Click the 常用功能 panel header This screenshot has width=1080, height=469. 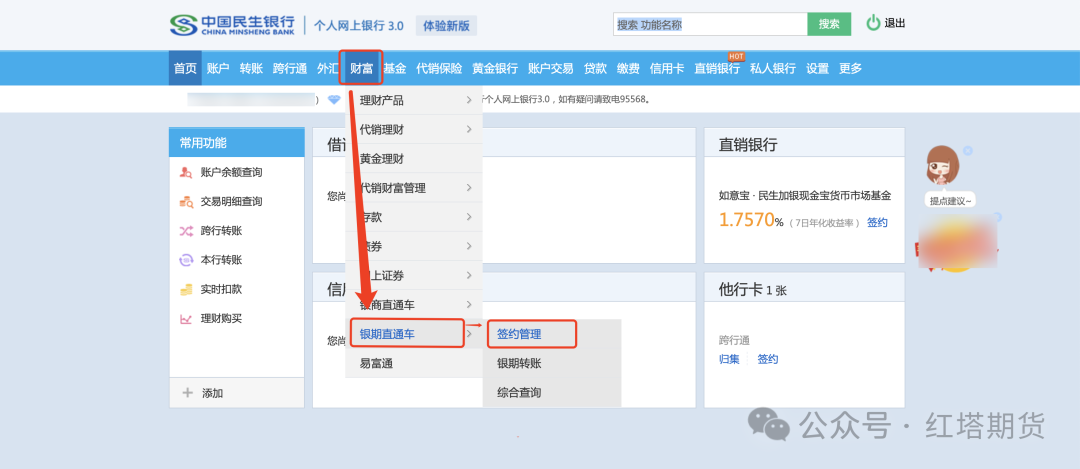(x=237, y=143)
